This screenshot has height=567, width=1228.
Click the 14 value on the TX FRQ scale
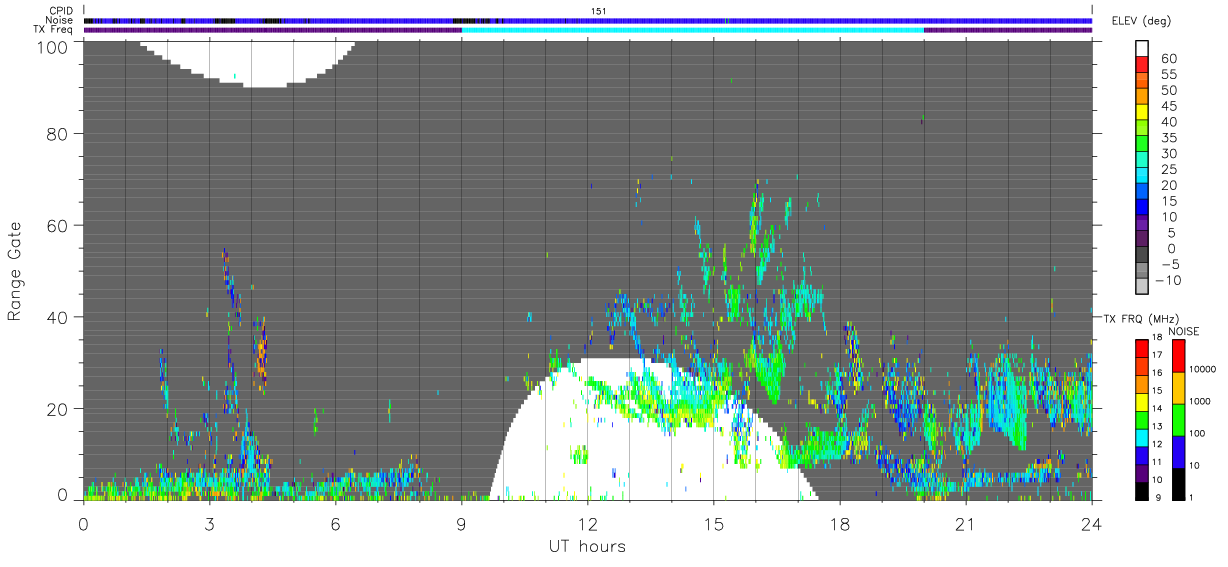tap(1158, 409)
